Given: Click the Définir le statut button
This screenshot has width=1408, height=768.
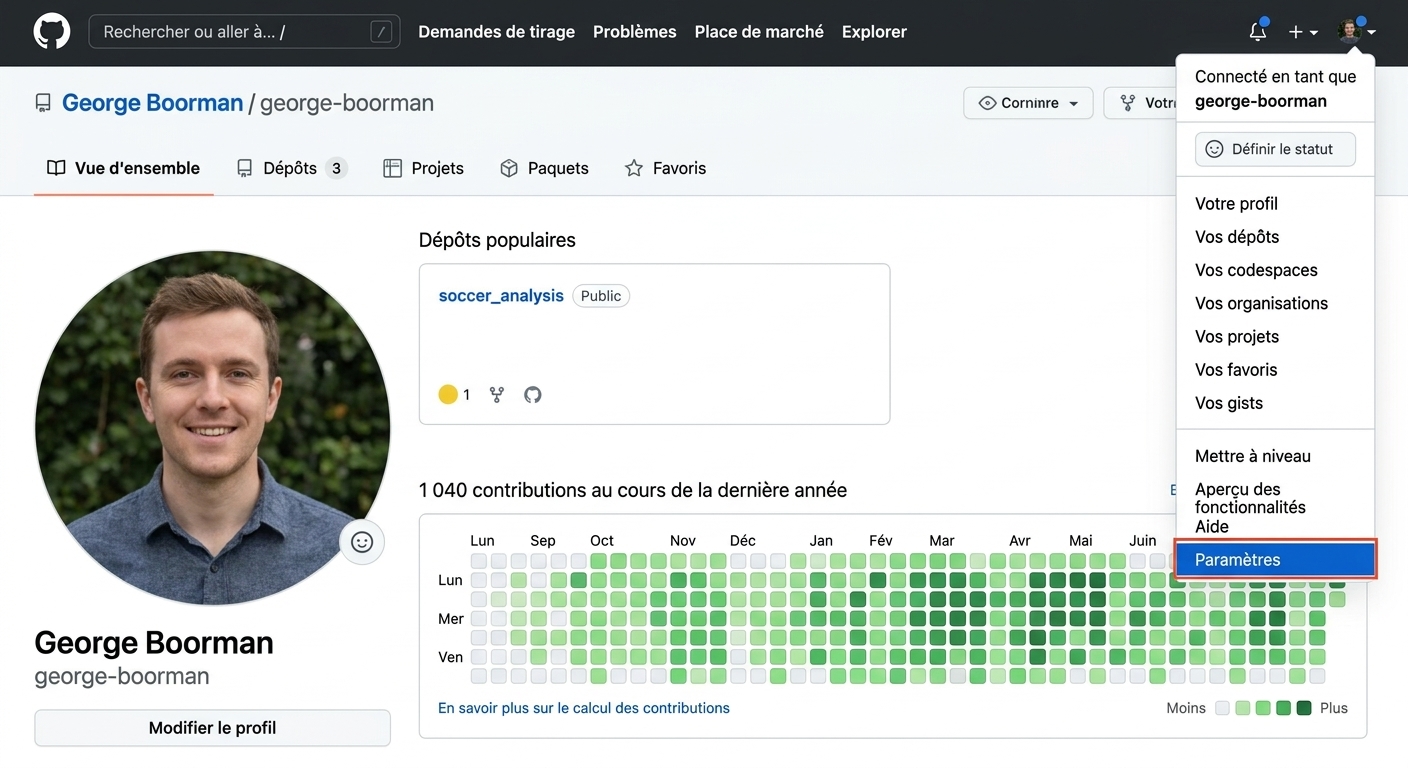Looking at the screenshot, I should [1275, 149].
